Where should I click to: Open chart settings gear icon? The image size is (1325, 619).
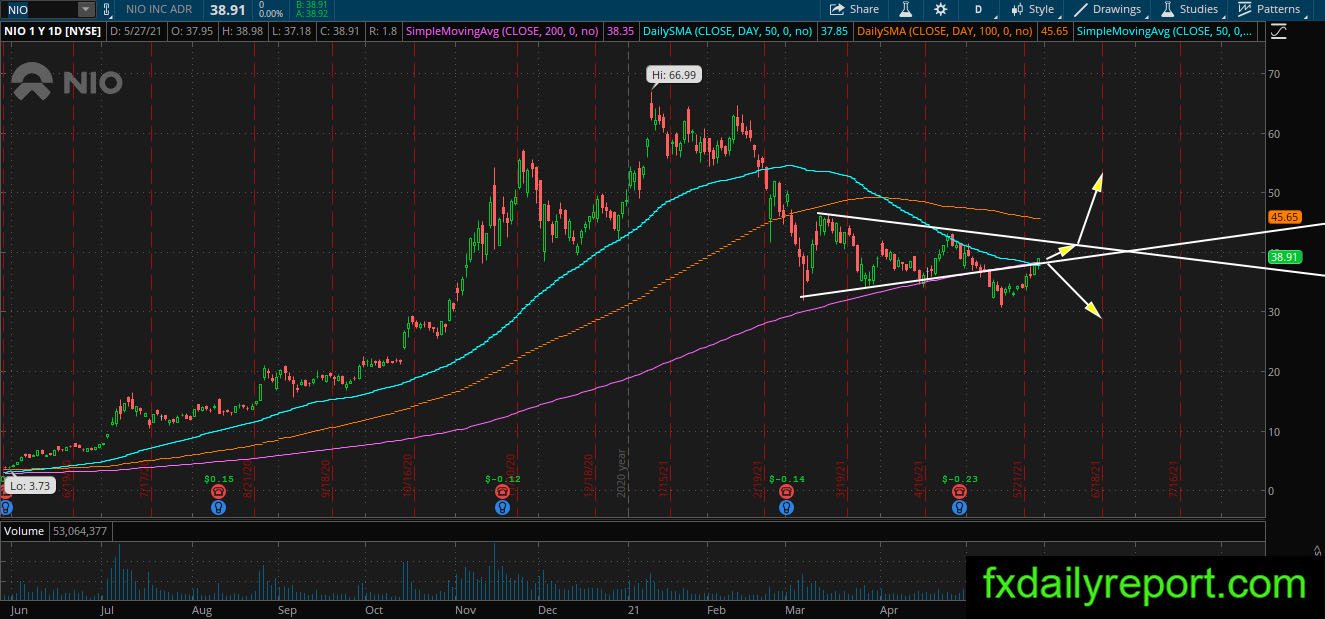tap(941, 9)
